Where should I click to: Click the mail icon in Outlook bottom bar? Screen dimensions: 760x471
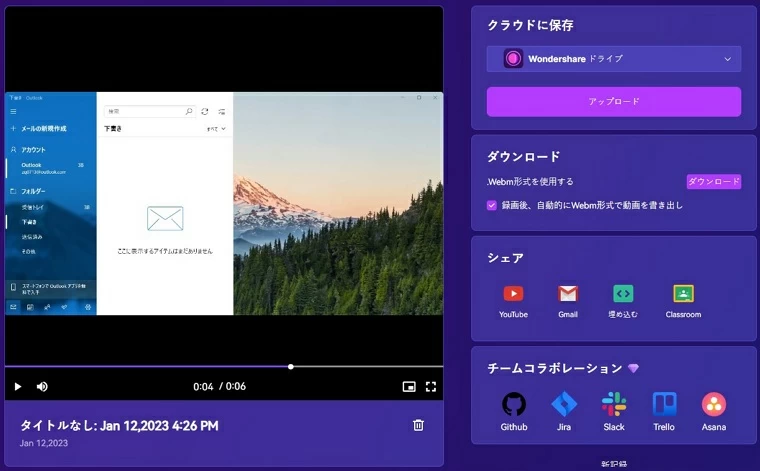tap(13, 307)
